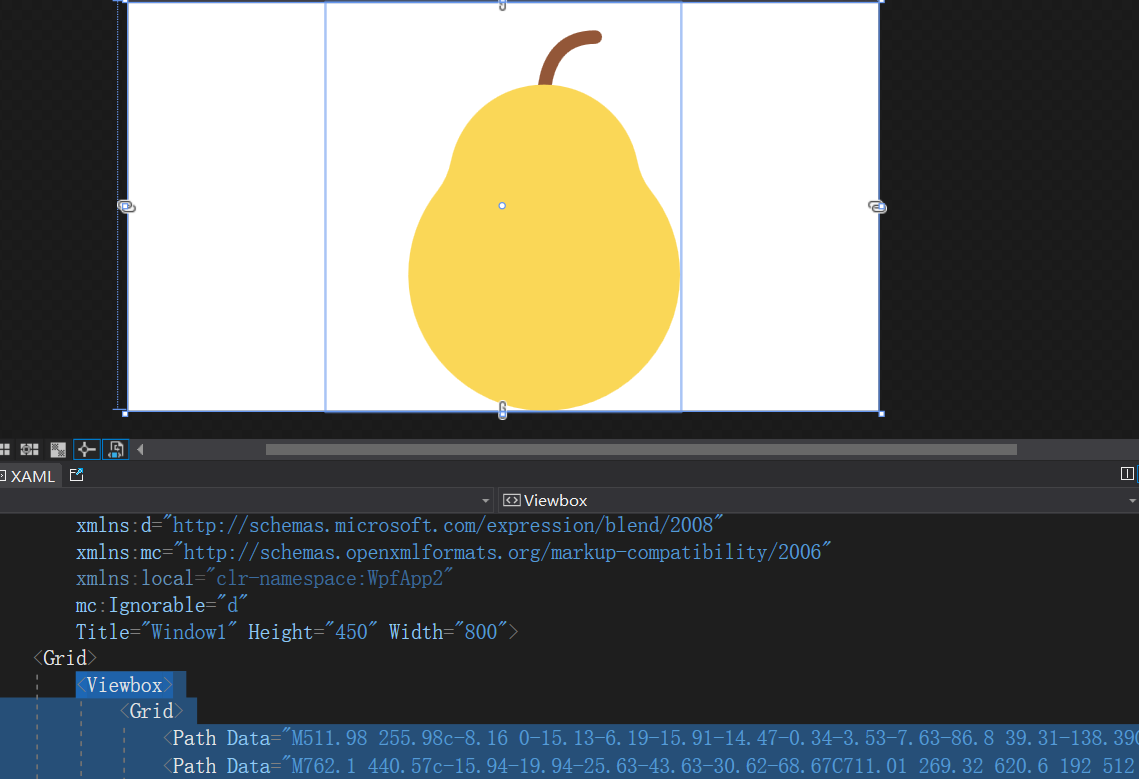Click the center point marker on the pear

pos(502,206)
